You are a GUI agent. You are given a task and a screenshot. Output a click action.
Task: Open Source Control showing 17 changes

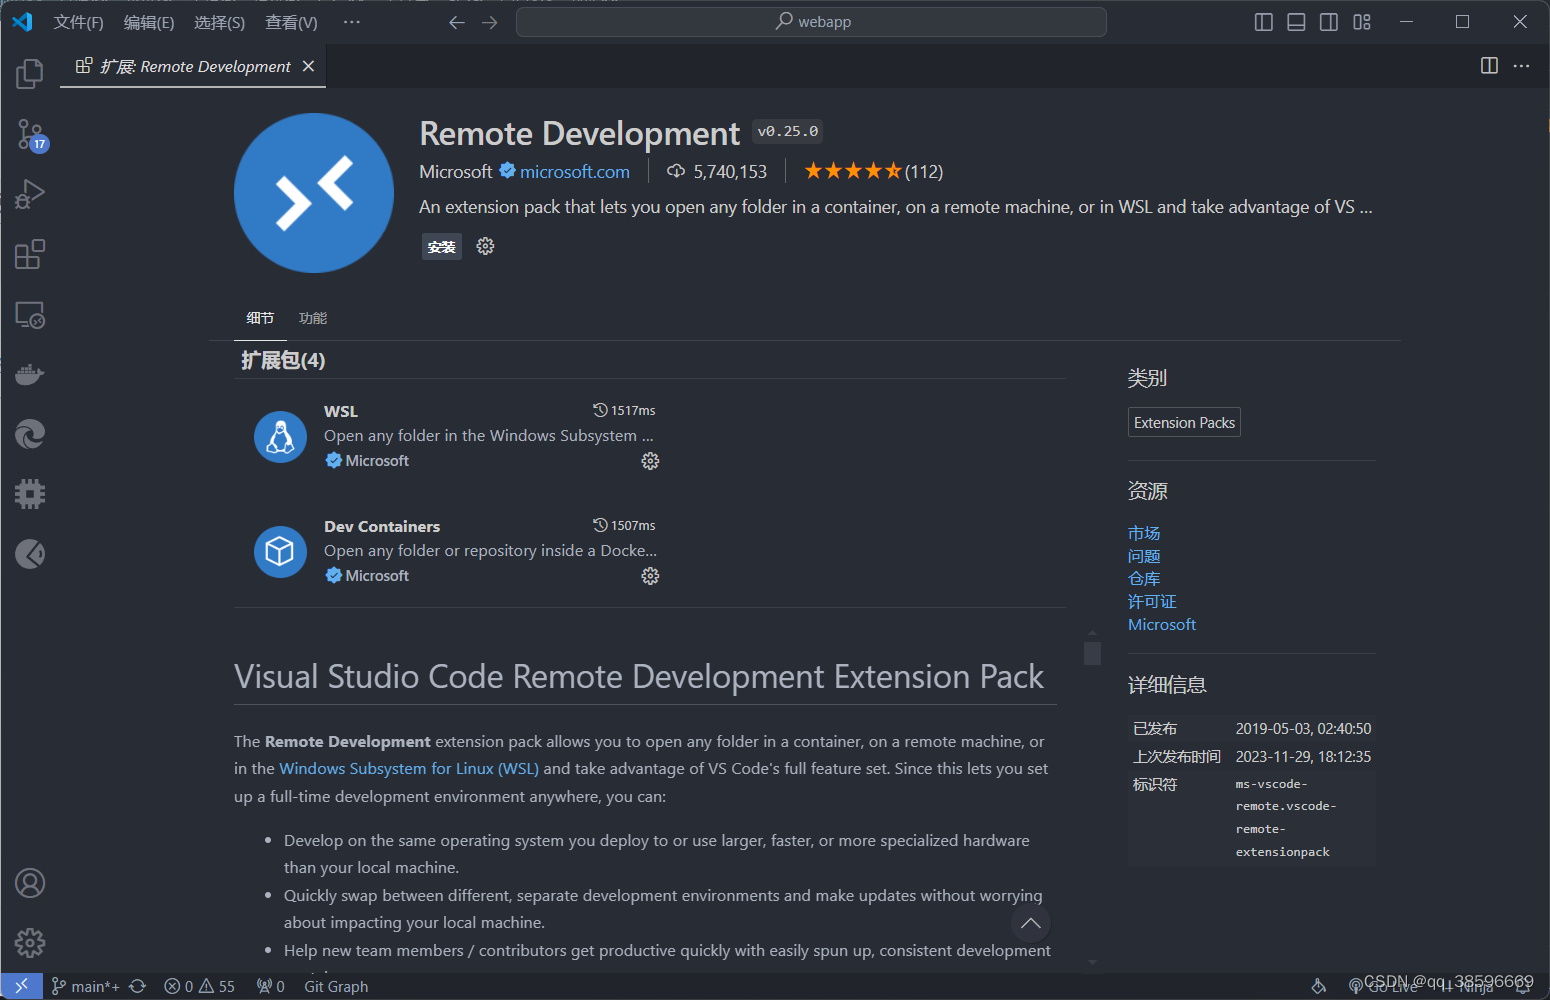[x=29, y=134]
